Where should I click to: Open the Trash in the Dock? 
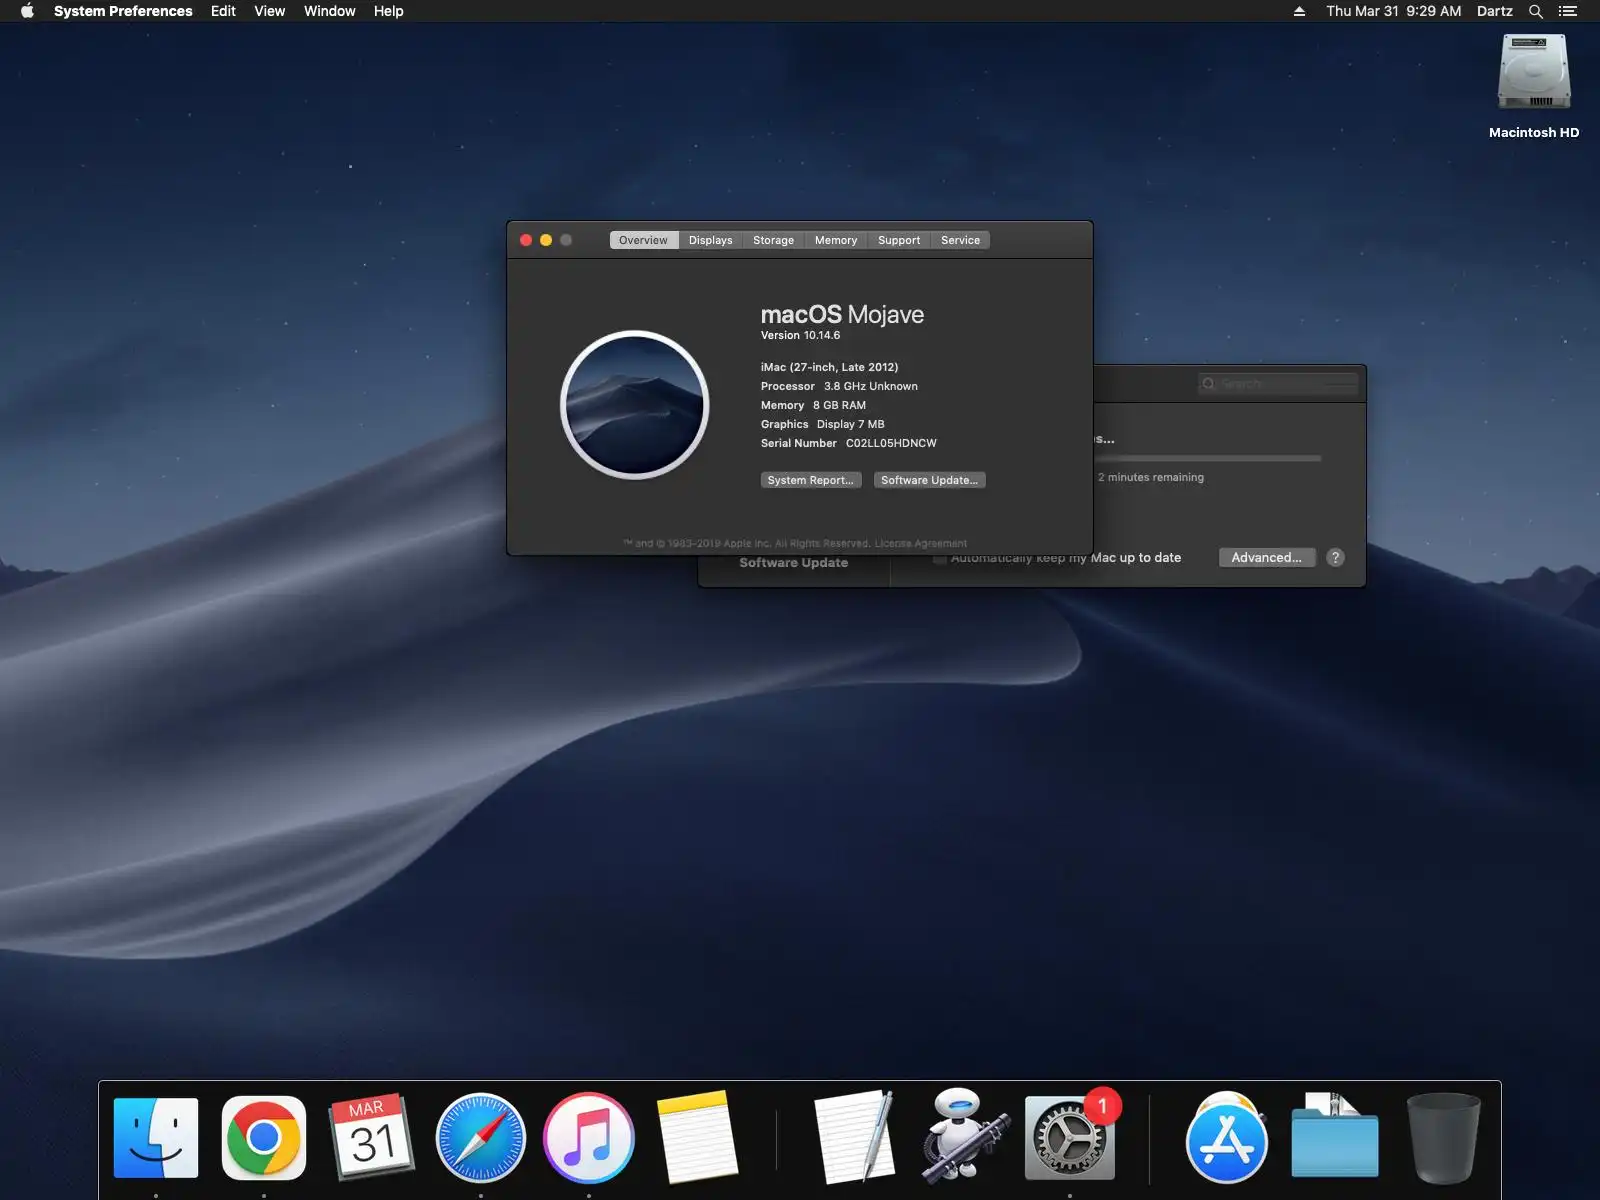click(x=1443, y=1138)
